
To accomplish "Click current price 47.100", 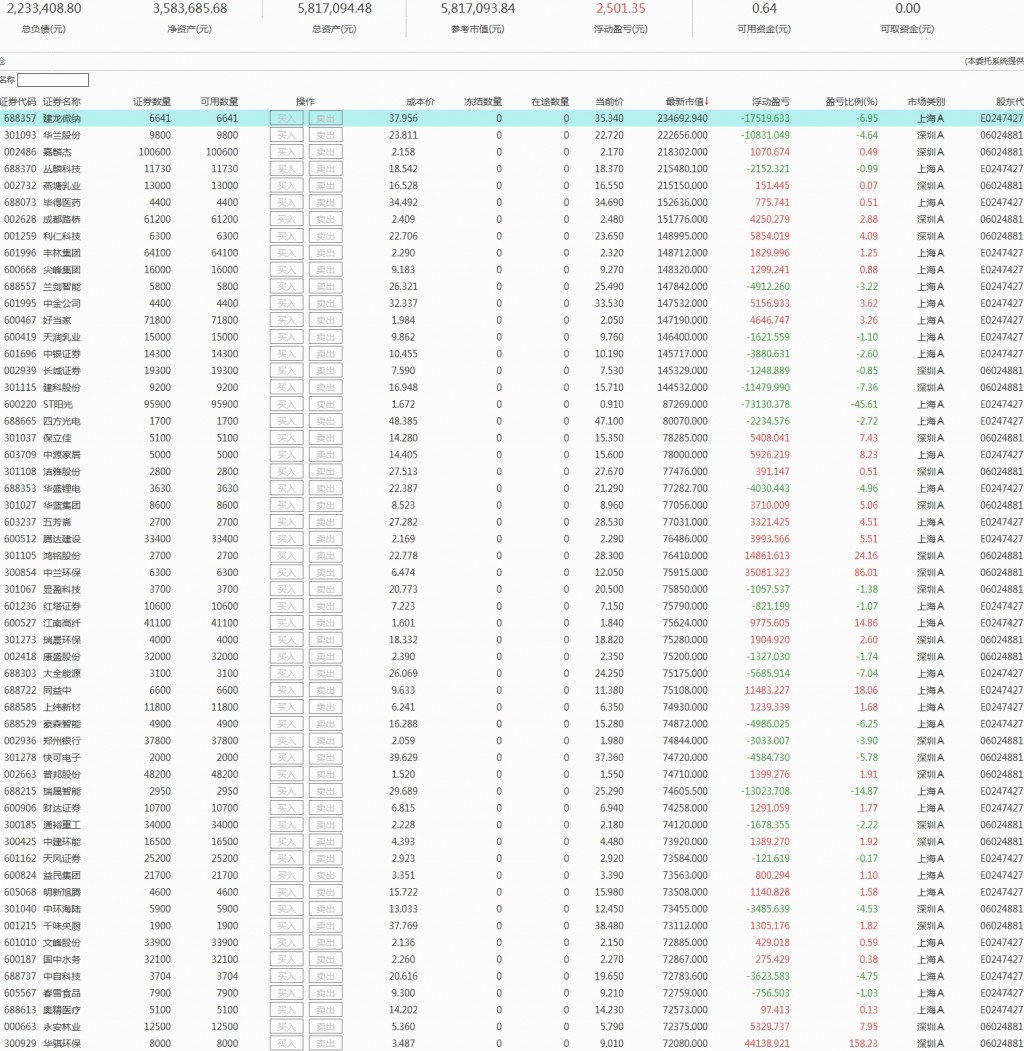I will [x=609, y=421].
